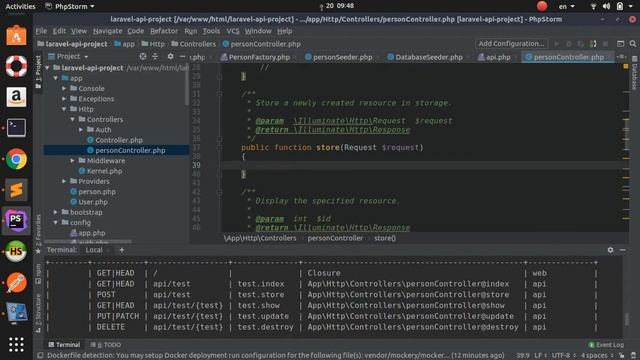This screenshot has width=640, height=360.
Task: Click the Controllers breadcrumb in navigation bar
Action: [193, 44]
